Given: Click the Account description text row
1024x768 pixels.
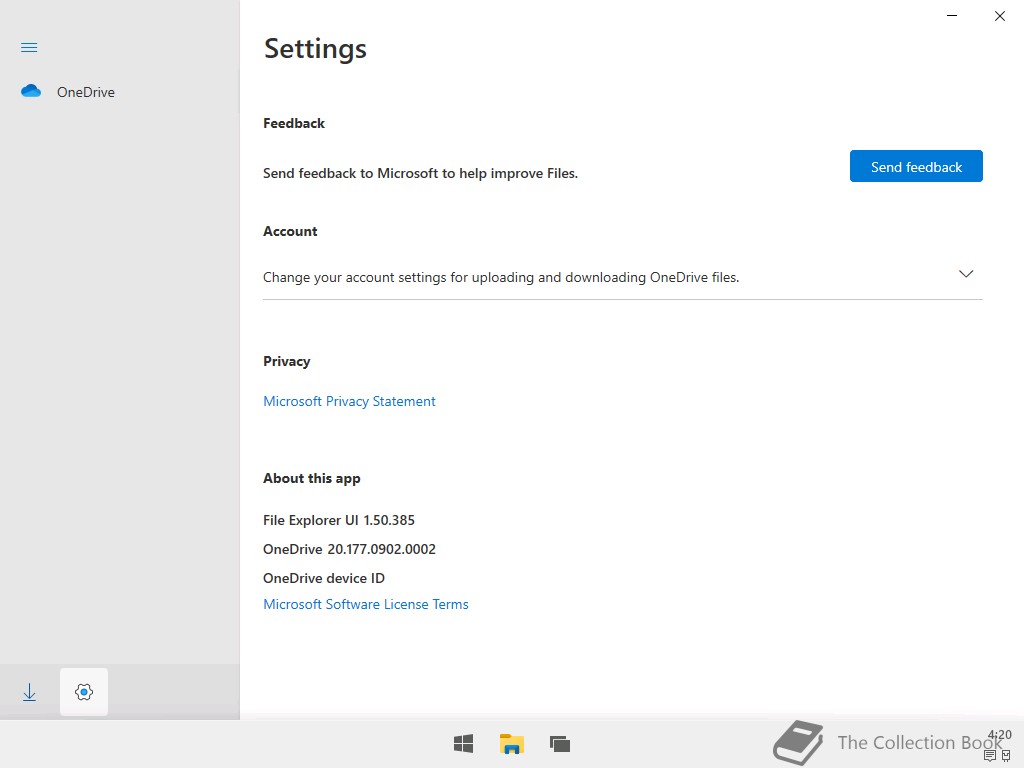Looking at the screenshot, I should pos(622,278).
